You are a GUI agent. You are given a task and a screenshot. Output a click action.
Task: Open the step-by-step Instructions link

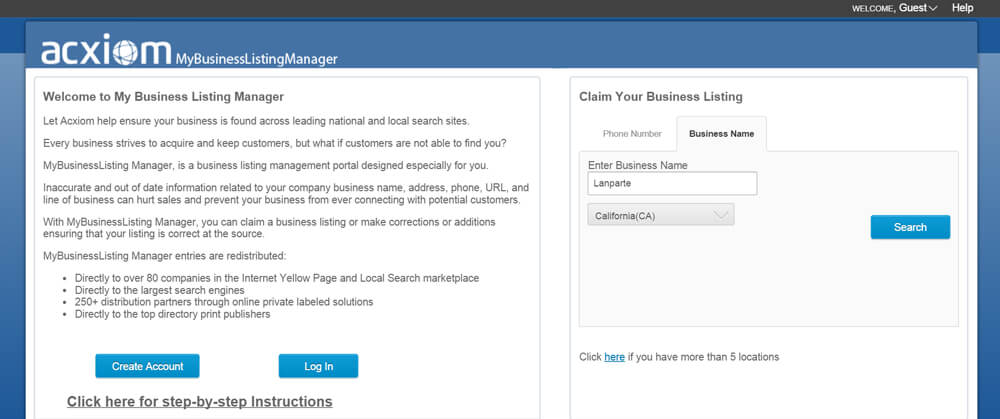tap(200, 402)
